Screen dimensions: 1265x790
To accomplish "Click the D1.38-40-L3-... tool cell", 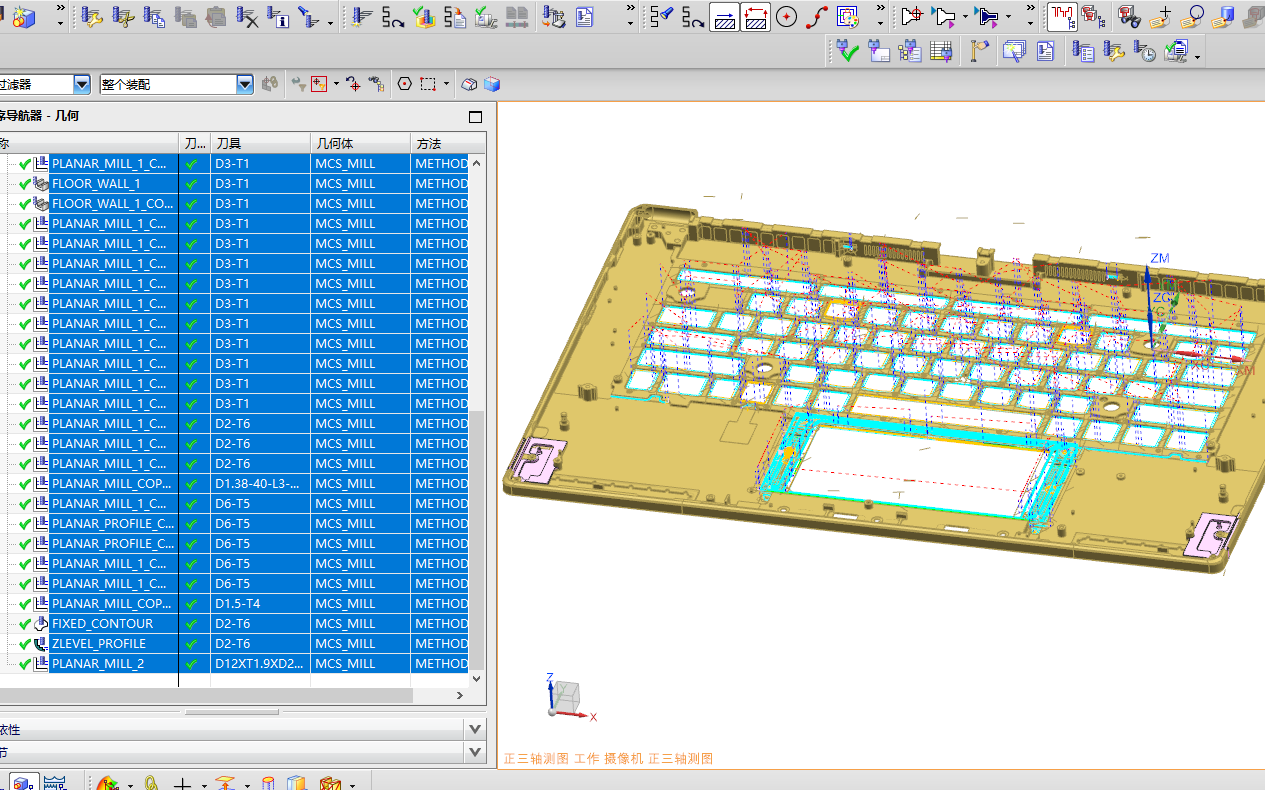I will pos(260,483).
